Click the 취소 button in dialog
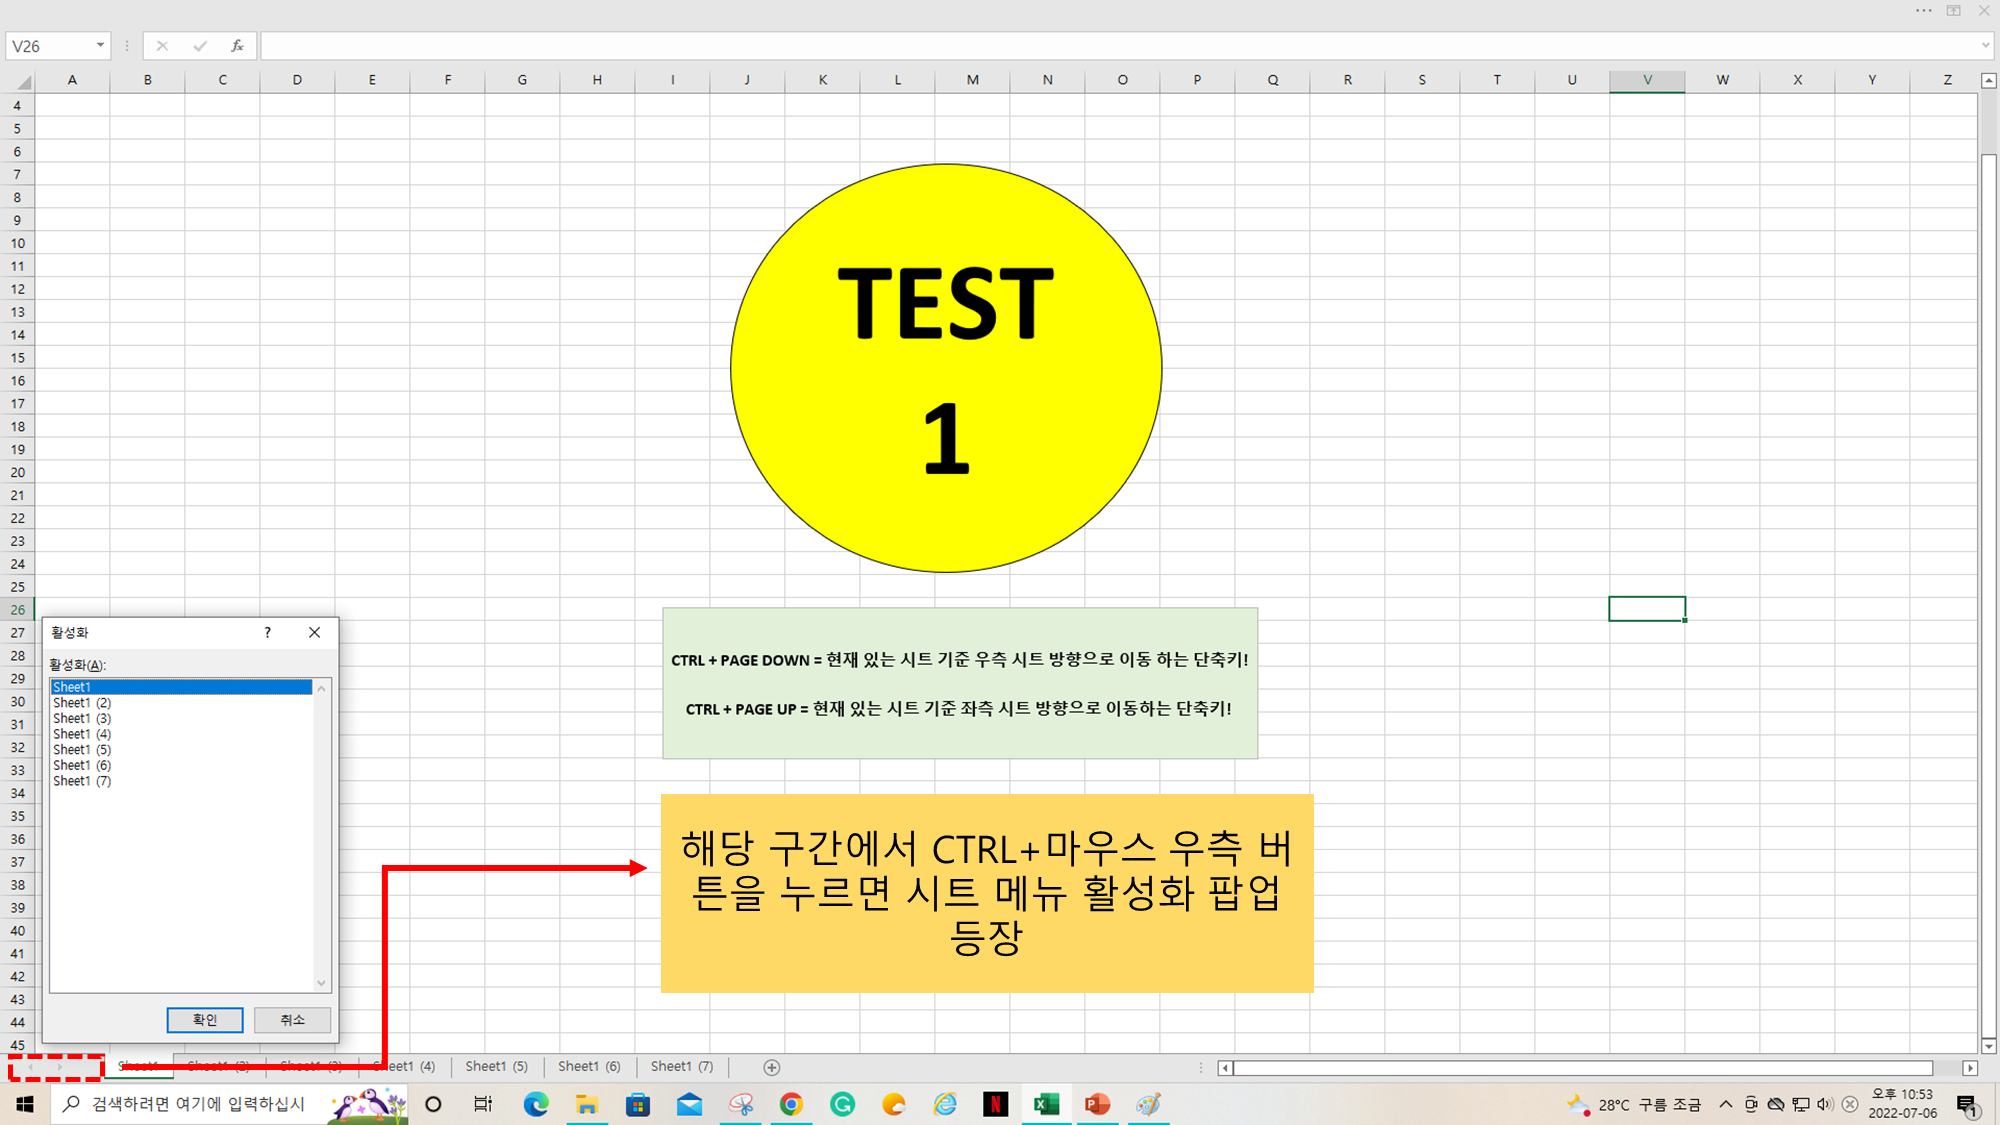This screenshot has height=1125, width=2000. point(292,1019)
